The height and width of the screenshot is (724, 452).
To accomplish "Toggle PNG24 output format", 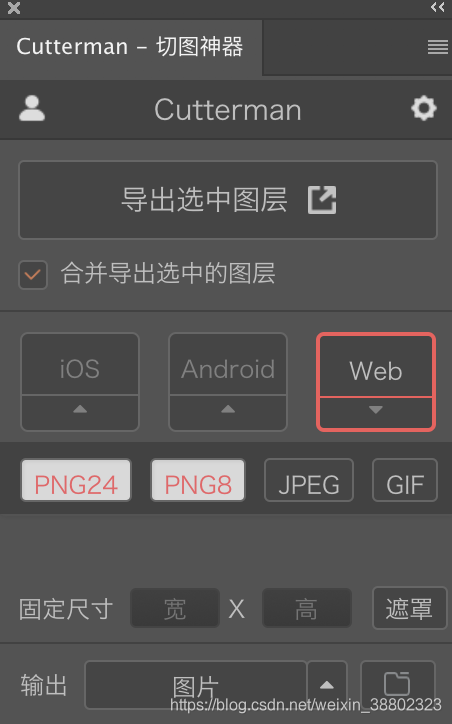I will [76, 480].
